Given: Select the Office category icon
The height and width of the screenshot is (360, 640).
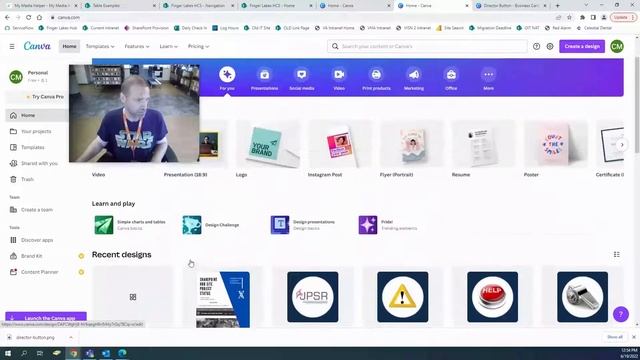Looking at the screenshot, I should [x=451, y=75].
